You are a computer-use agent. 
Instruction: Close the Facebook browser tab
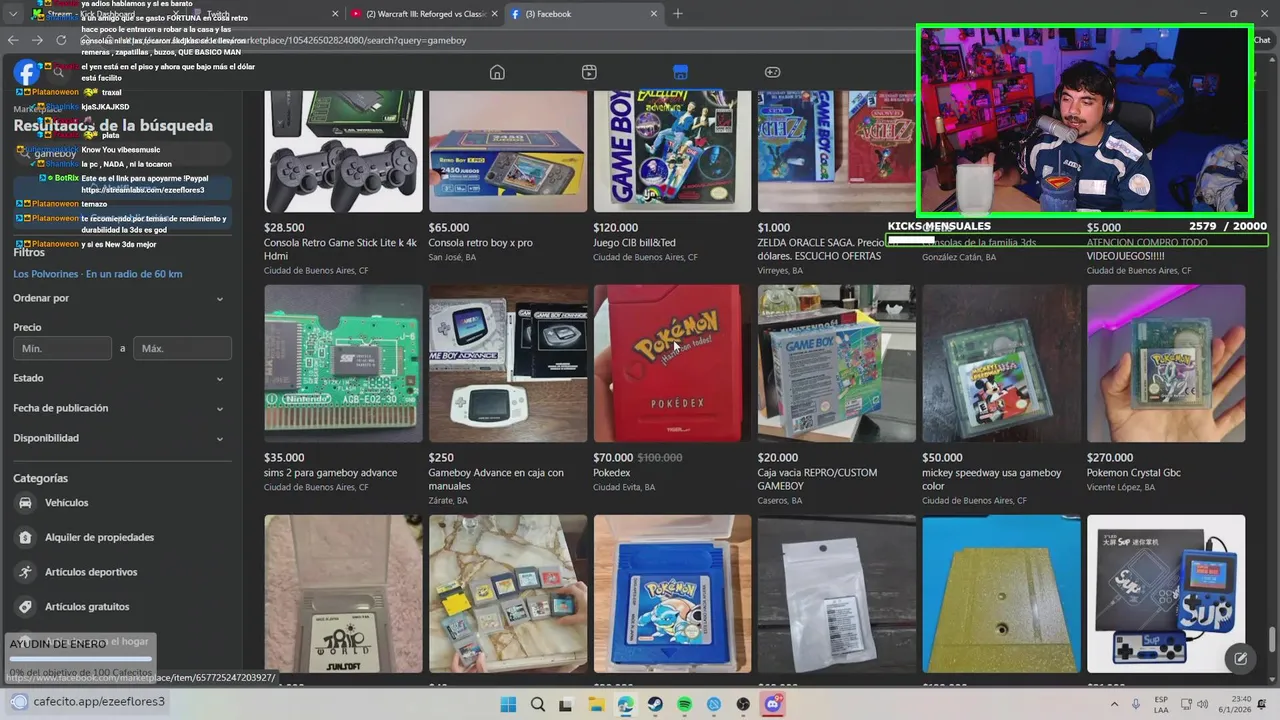click(x=654, y=14)
